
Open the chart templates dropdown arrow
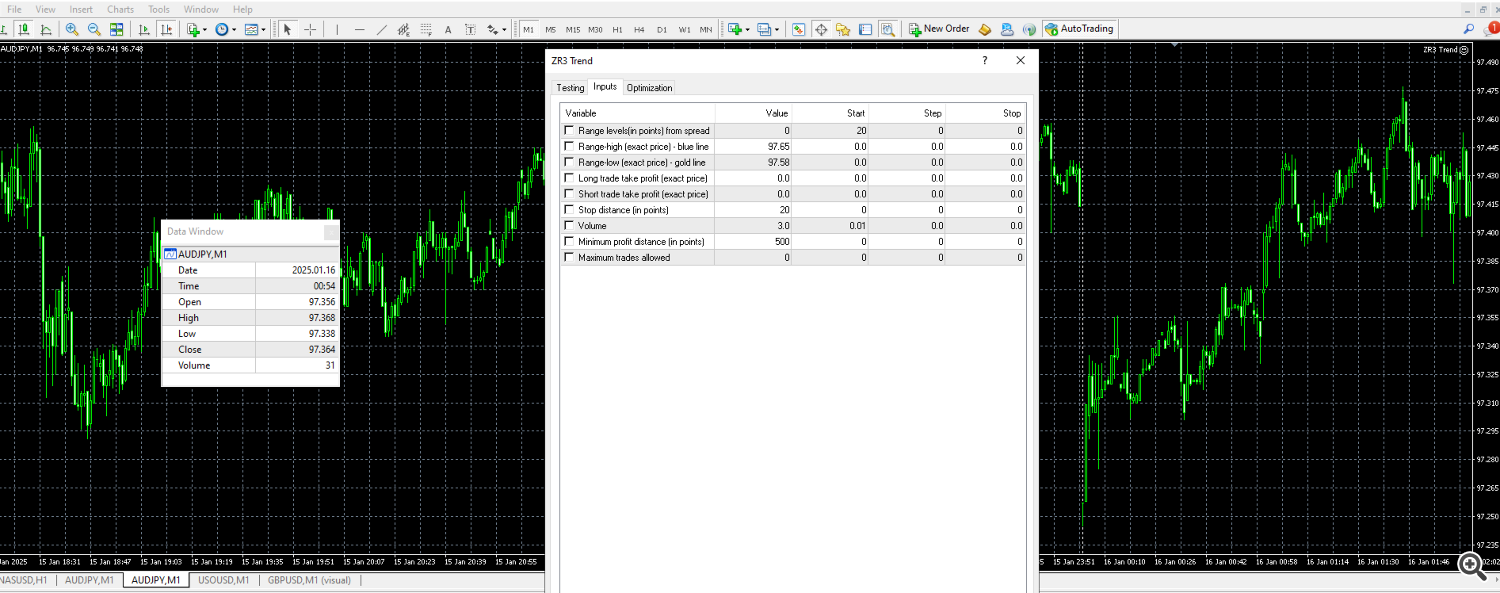[263, 29]
